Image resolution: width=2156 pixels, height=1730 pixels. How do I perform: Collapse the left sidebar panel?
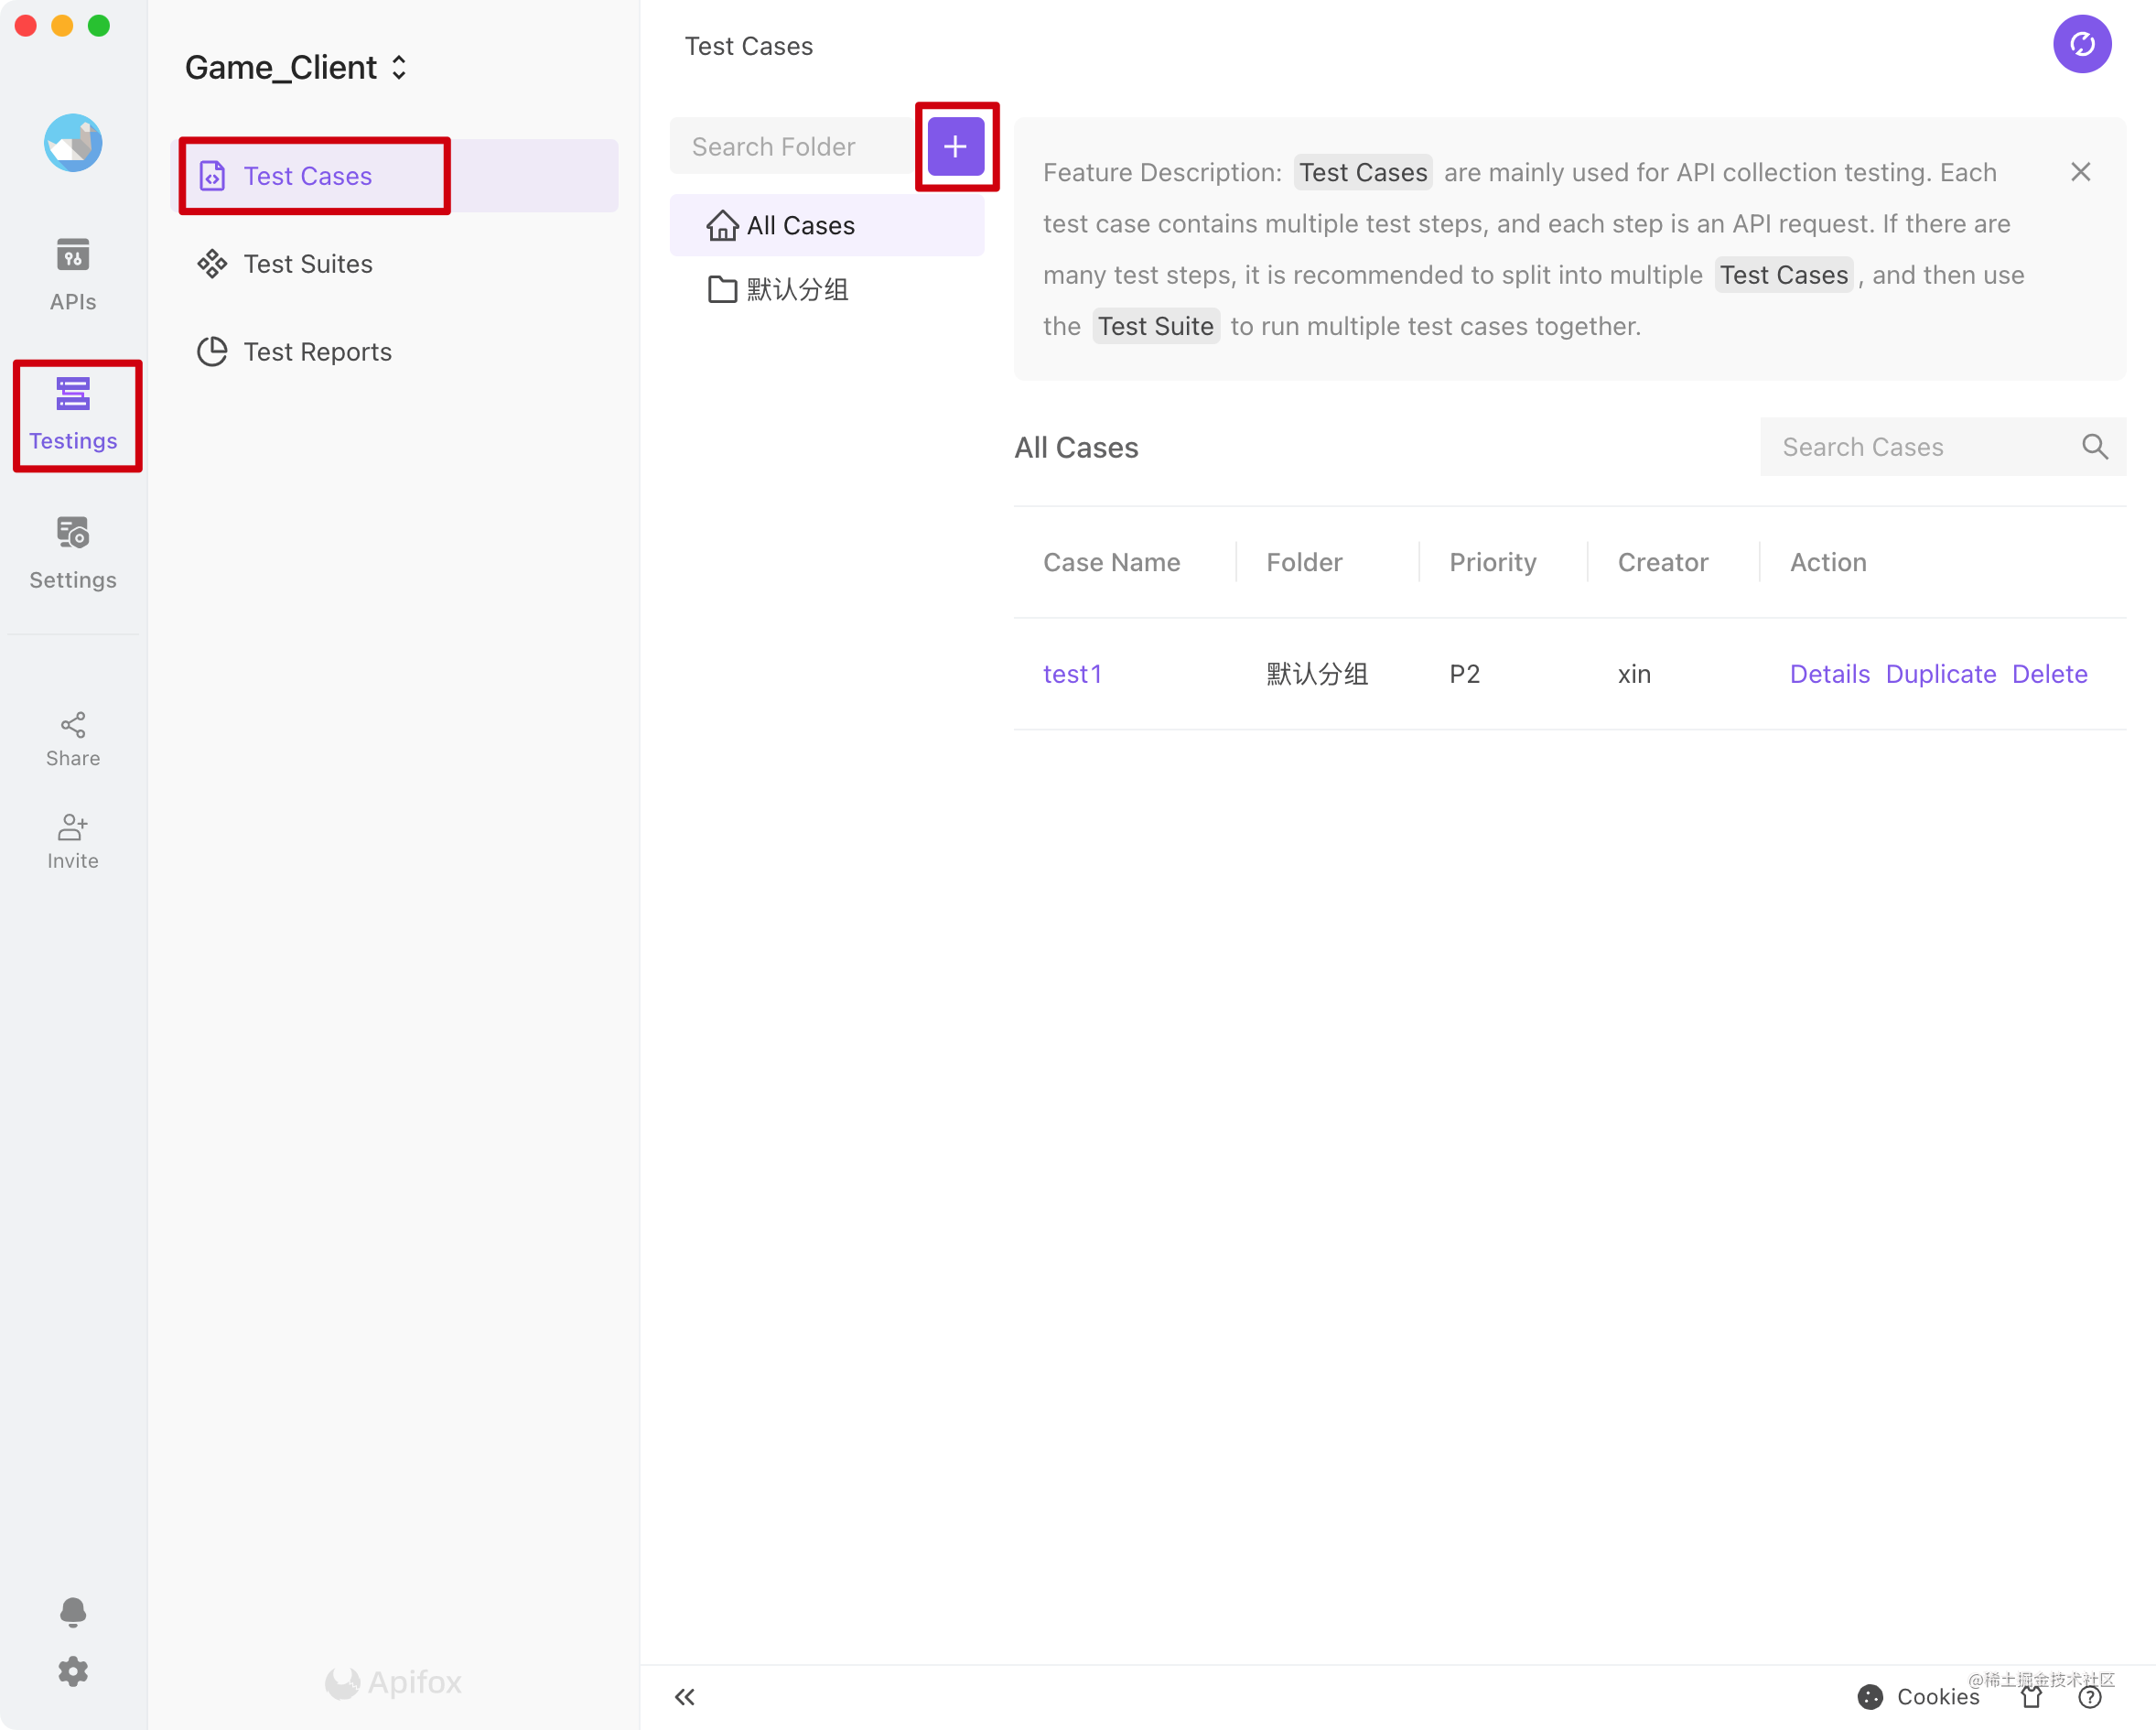pos(685,1696)
